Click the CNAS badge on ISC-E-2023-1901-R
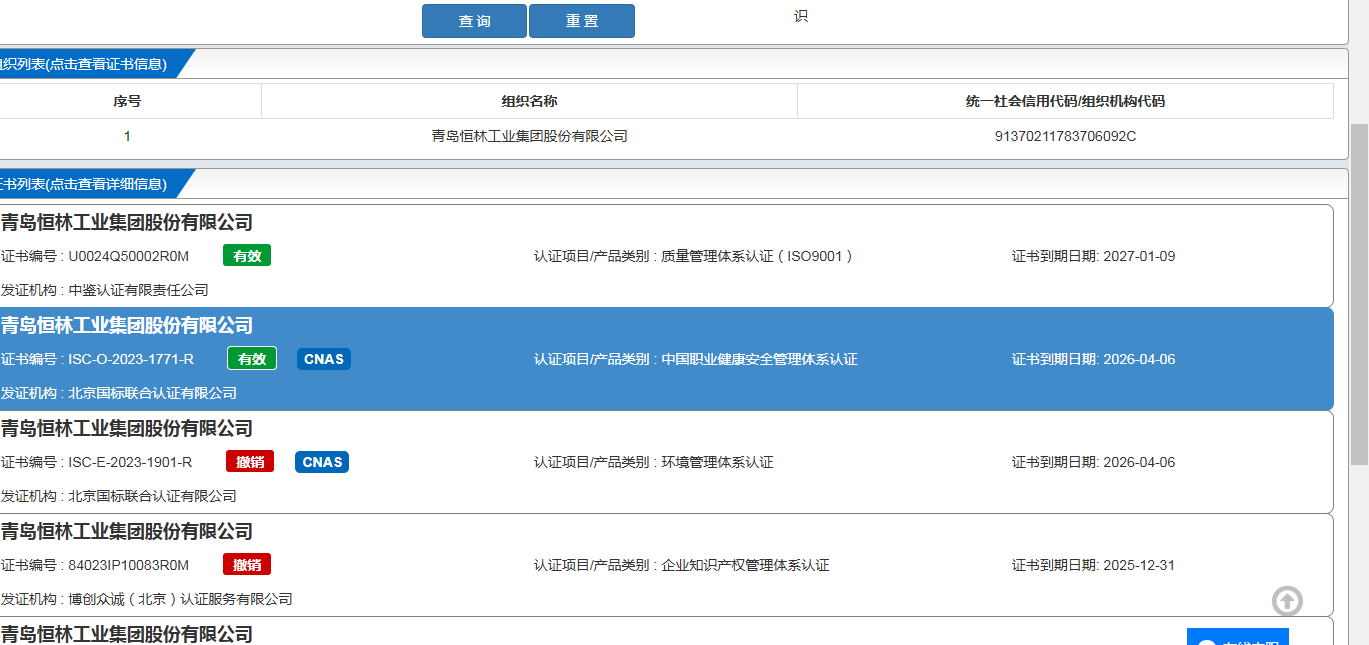Image resolution: width=1369 pixels, height=645 pixels. click(x=322, y=462)
